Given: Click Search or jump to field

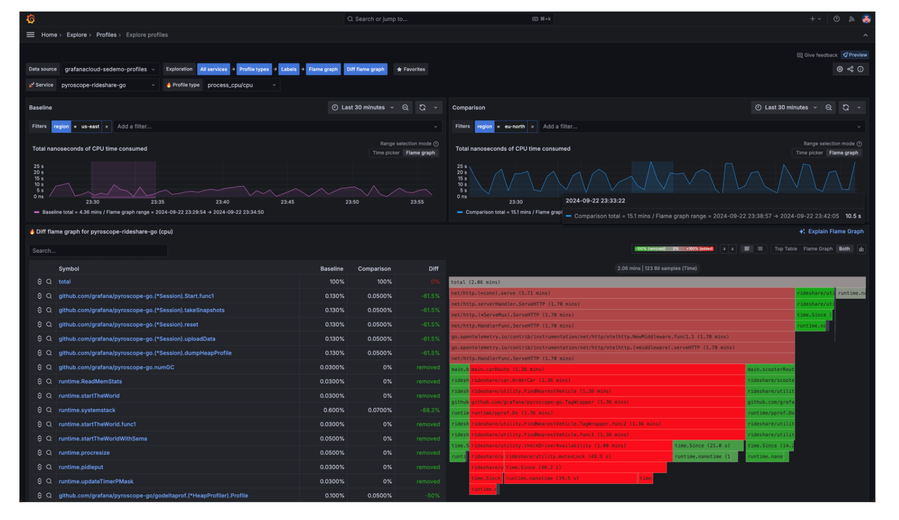Looking at the screenshot, I should tap(448, 19).
